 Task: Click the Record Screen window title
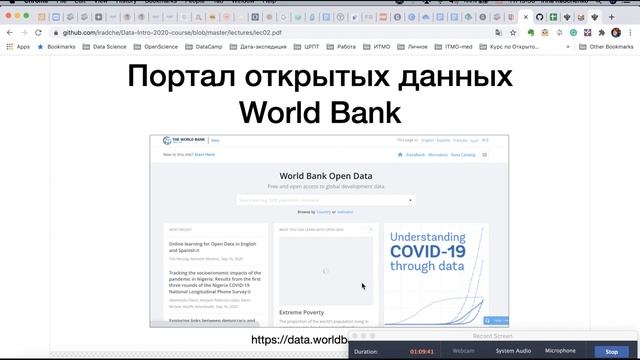point(492,336)
